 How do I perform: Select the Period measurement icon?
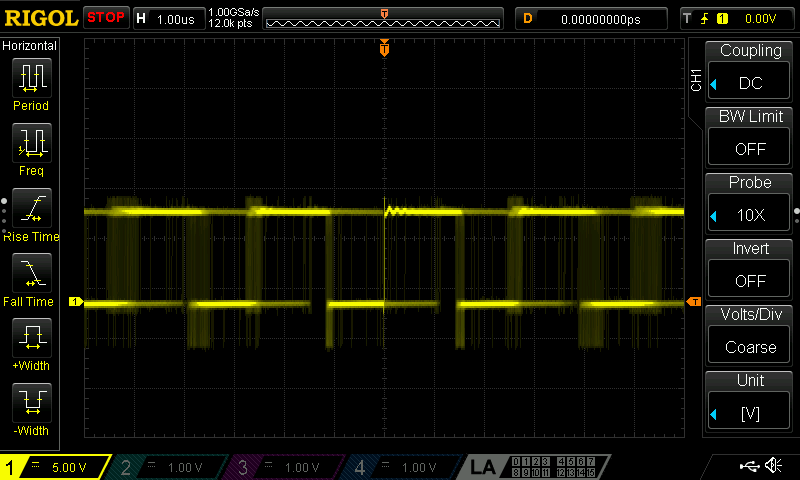(31, 77)
